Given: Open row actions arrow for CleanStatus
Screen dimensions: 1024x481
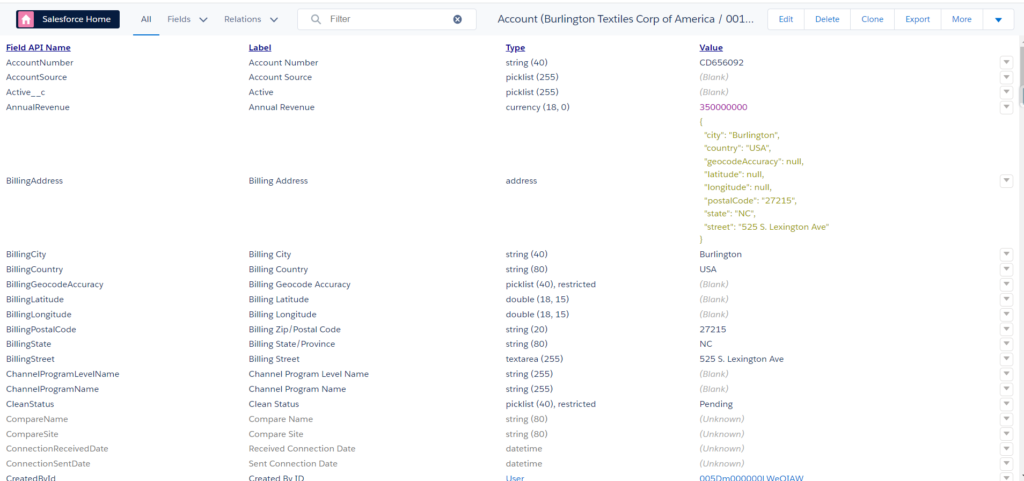Looking at the screenshot, I should point(1006,404).
